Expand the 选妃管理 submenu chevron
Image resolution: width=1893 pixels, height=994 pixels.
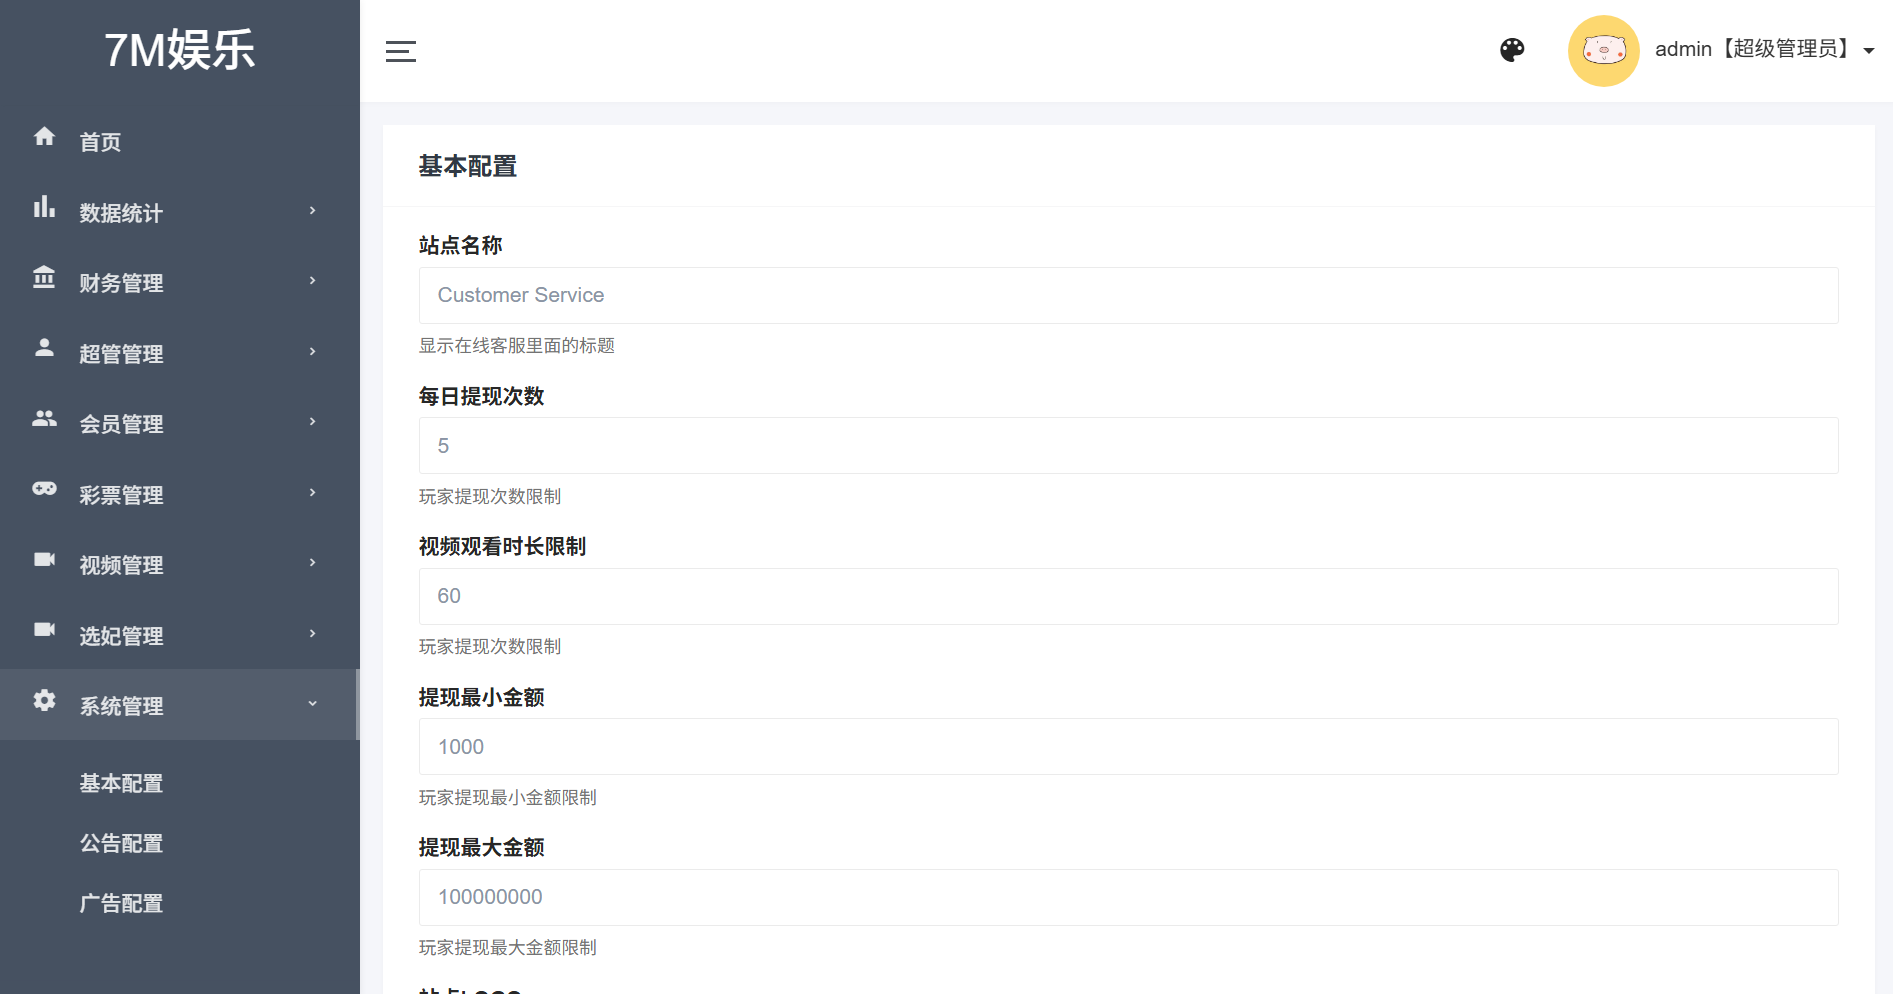tap(313, 633)
